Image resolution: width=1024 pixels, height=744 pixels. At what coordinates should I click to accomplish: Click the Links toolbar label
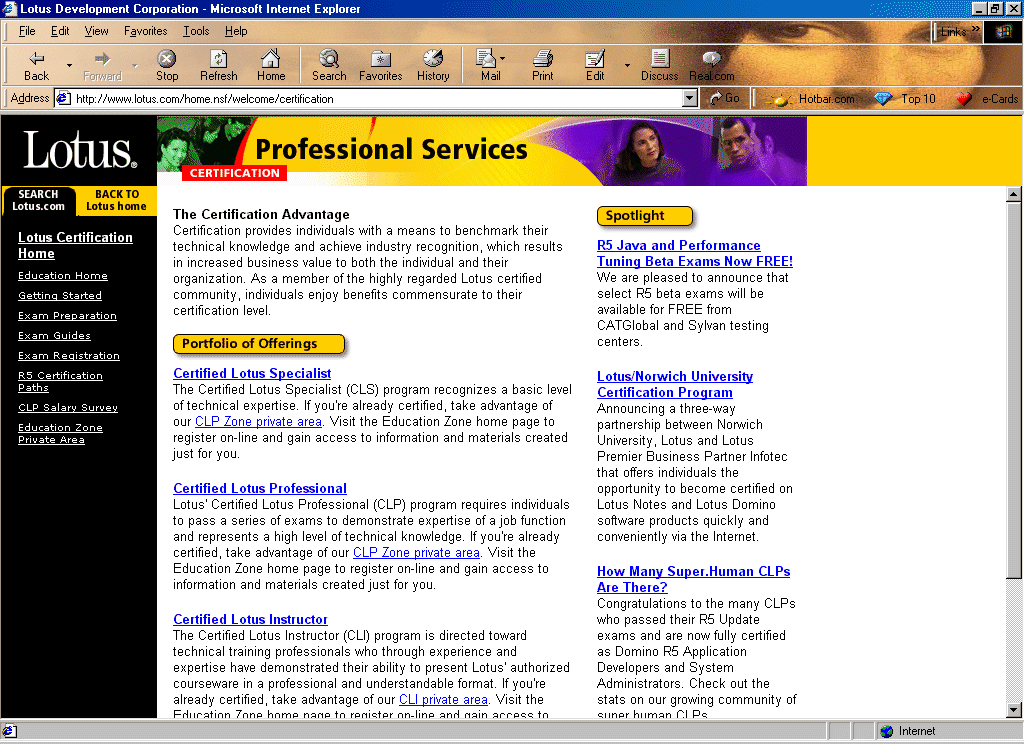click(953, 31)
